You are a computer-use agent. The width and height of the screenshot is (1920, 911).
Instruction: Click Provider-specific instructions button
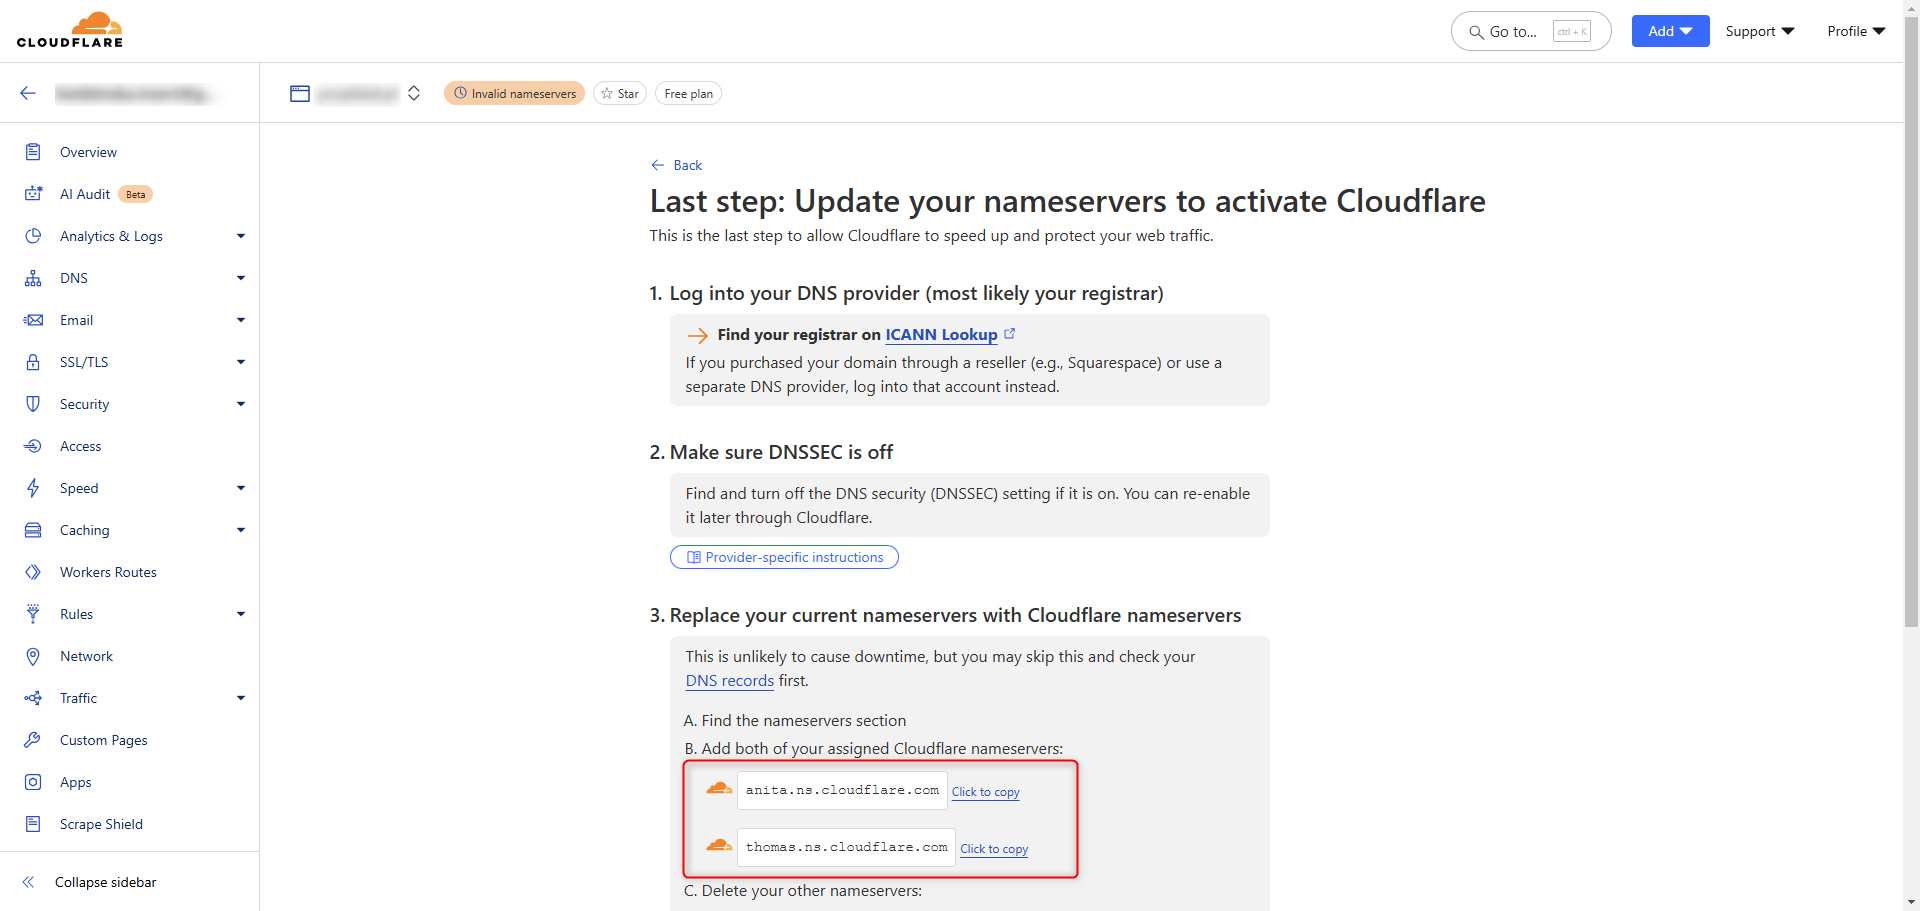784,557
